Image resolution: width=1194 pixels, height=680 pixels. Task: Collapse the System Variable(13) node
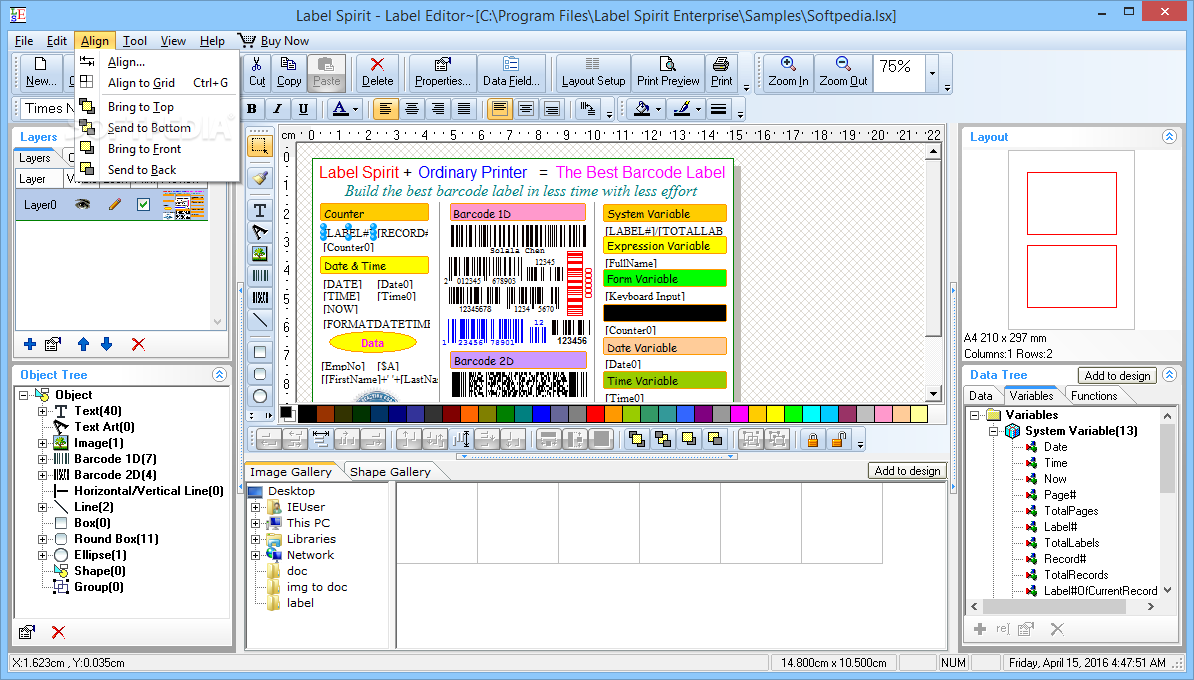click(993, 431)
